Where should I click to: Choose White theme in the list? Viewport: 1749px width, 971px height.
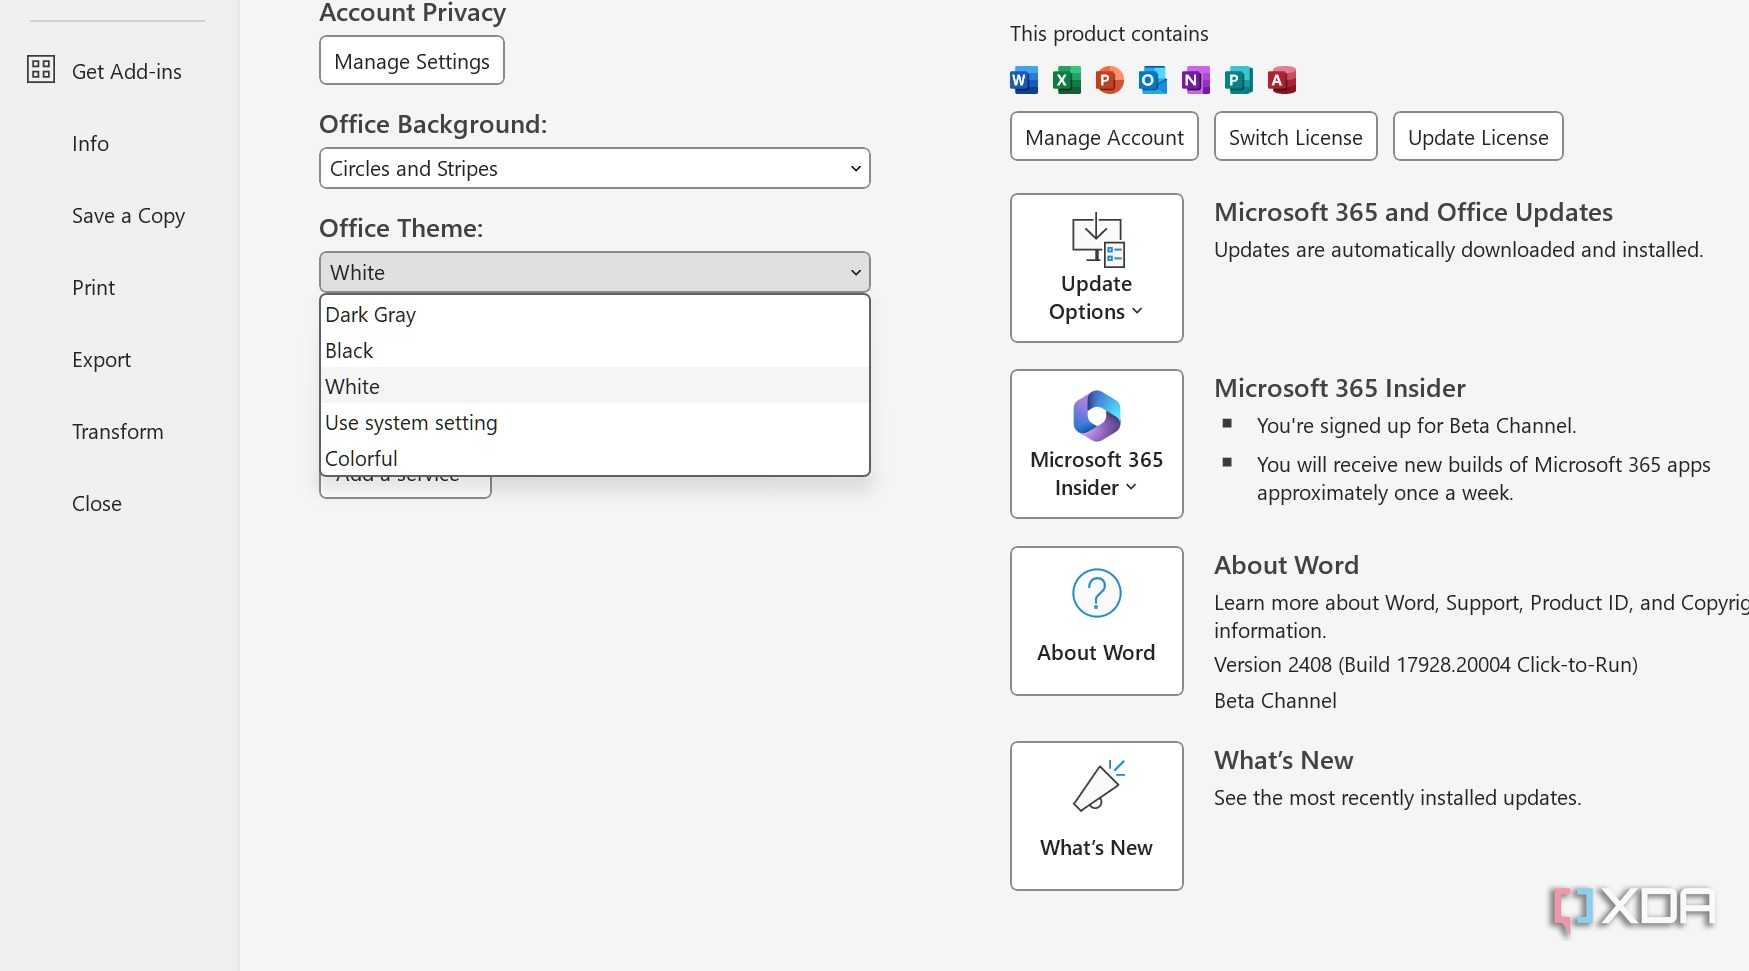click(x=595, y=386)
